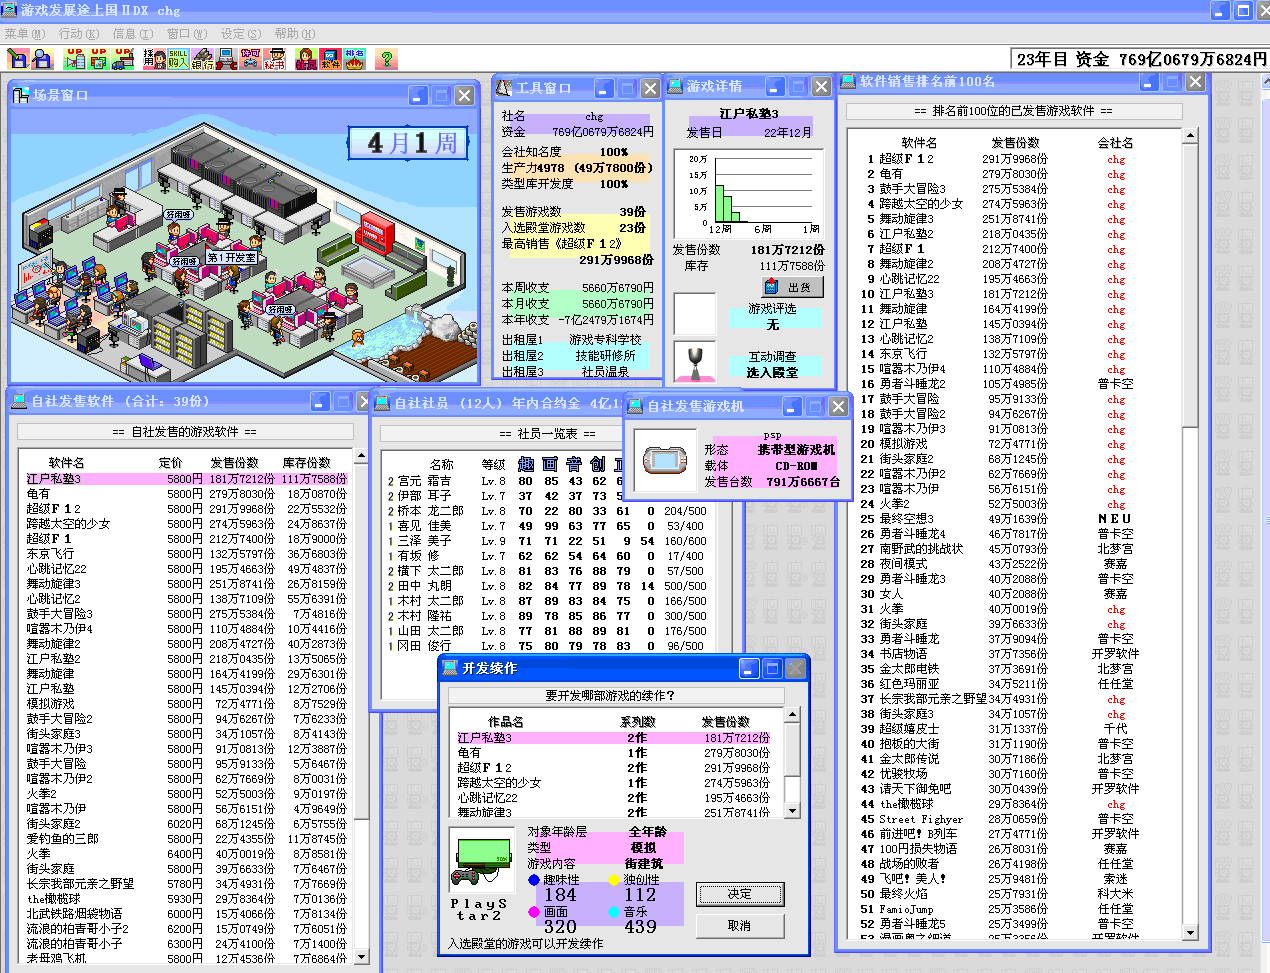
Task: Open the SKILL purchase toolbar icon
Action: [x=178, y=59]
